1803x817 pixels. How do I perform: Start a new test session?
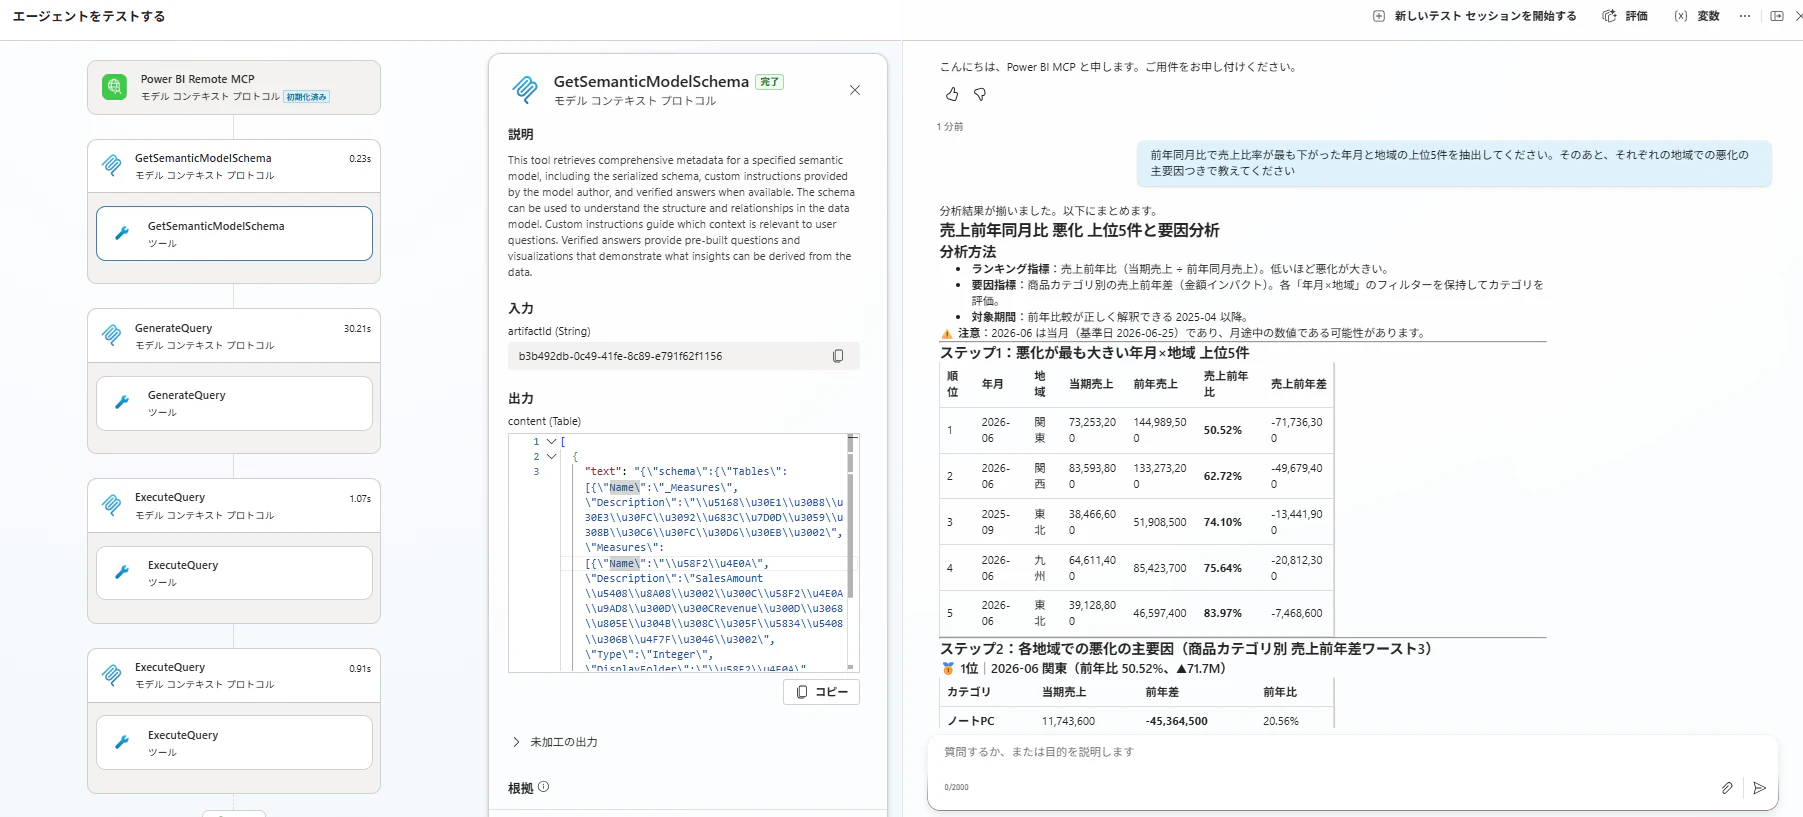pos(1475,16)
